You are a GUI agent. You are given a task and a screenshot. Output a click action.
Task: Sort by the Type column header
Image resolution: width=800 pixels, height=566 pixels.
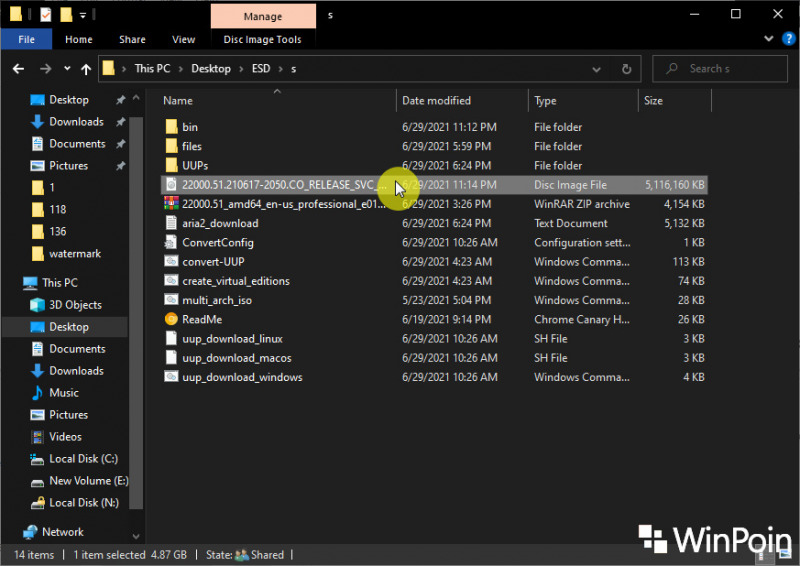[x=545, y=101]
